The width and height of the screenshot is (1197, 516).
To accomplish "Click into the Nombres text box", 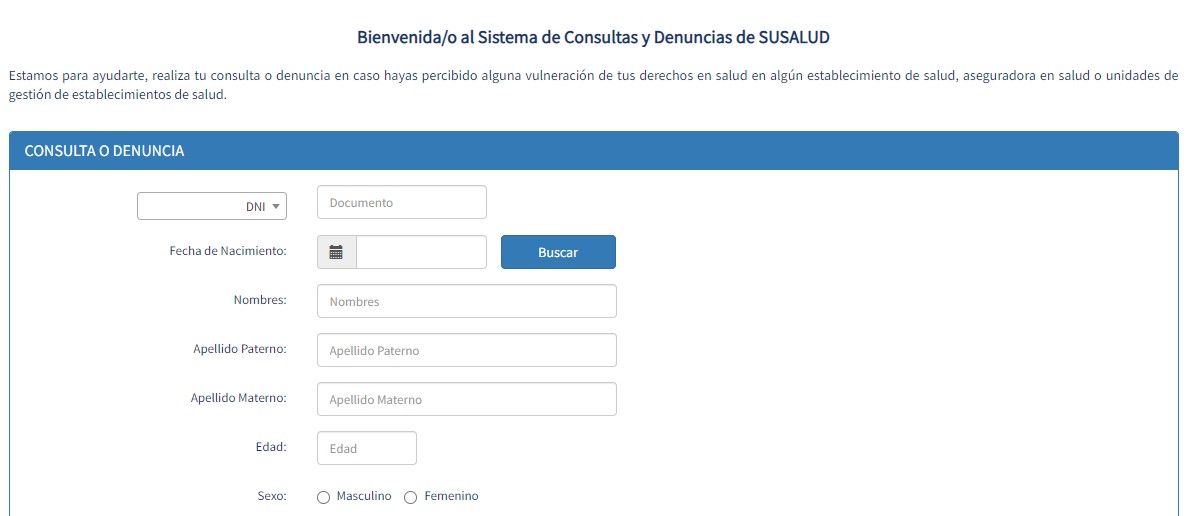I will click(466, 301).
